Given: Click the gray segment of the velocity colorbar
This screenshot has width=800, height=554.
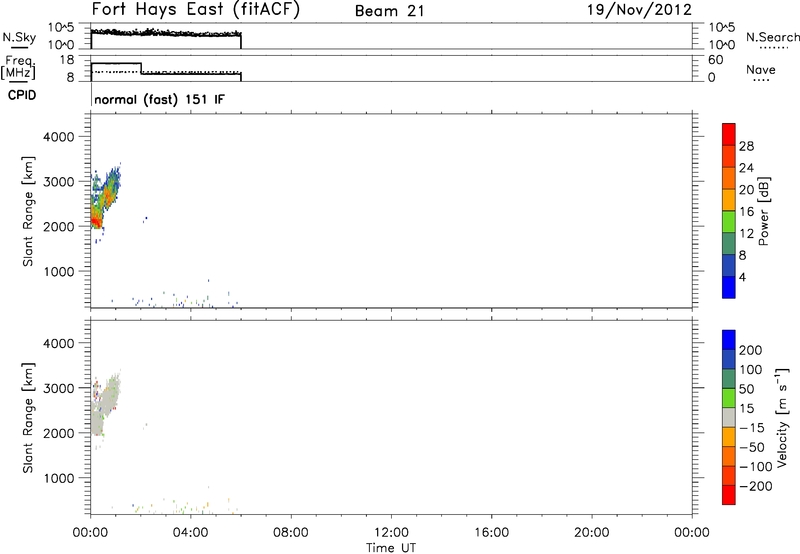Looking at the screenshot, I should click(729, 418).
